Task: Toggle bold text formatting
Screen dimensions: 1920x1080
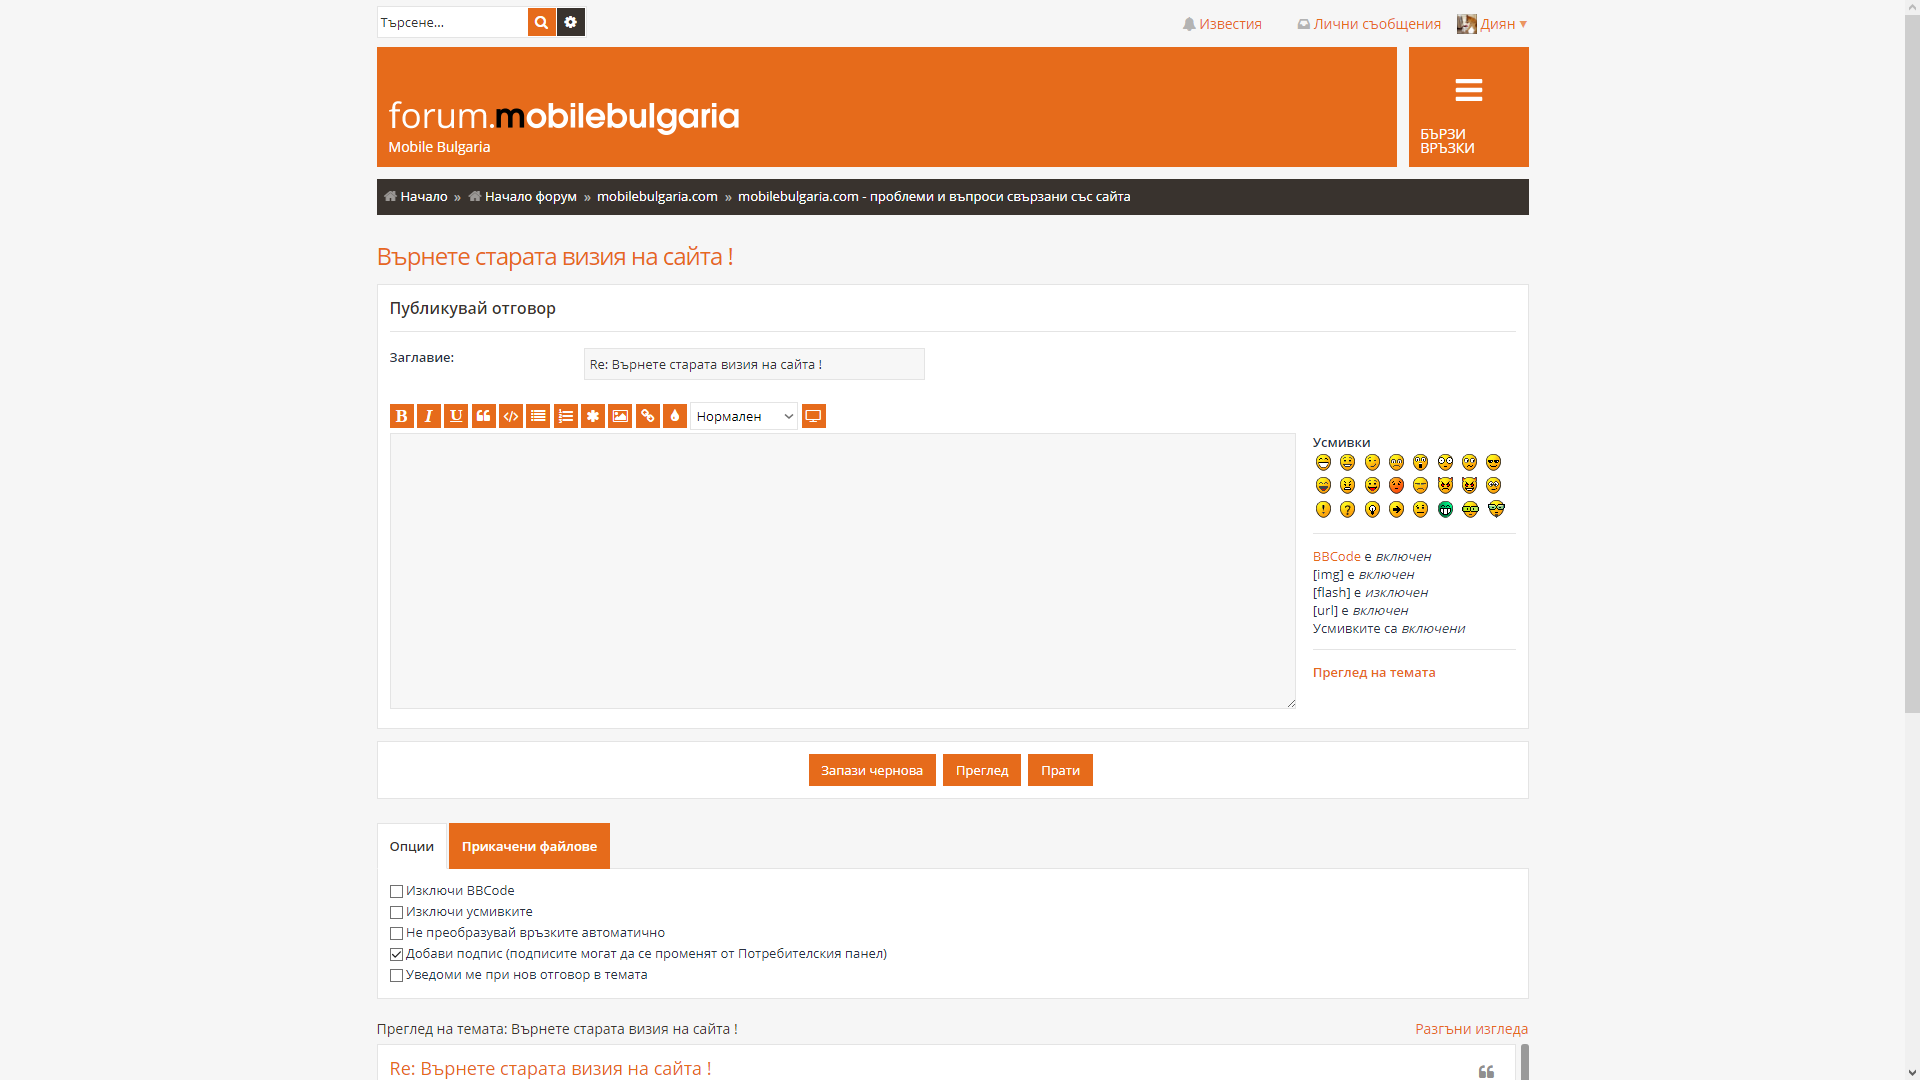Action: click(401, 416)
